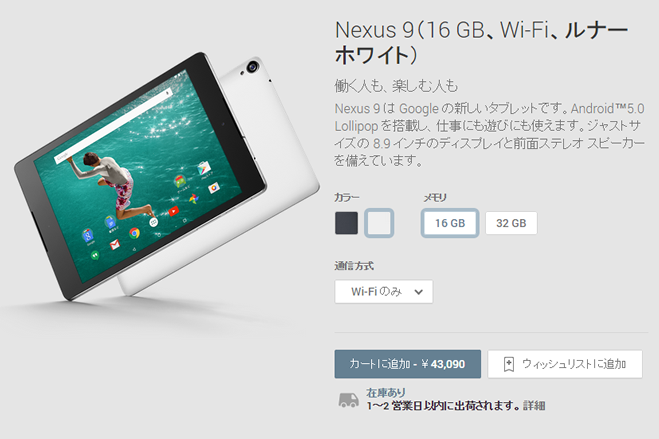The image size is (659, 439).
Task: Click the Gmail icon on the tablet screen
Action: pyautogui.click(x=115, y=244)
